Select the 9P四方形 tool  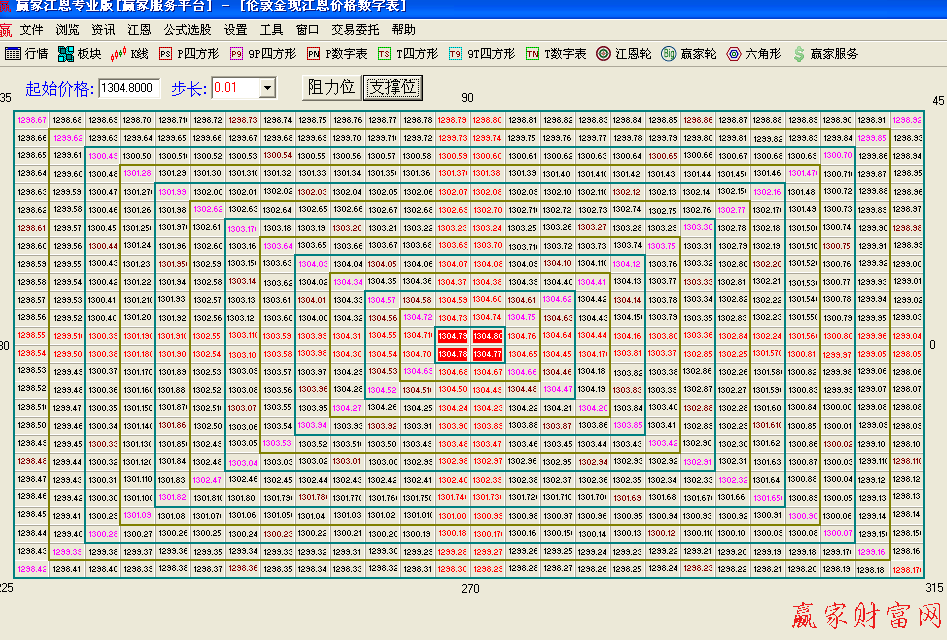pos(262,53)
